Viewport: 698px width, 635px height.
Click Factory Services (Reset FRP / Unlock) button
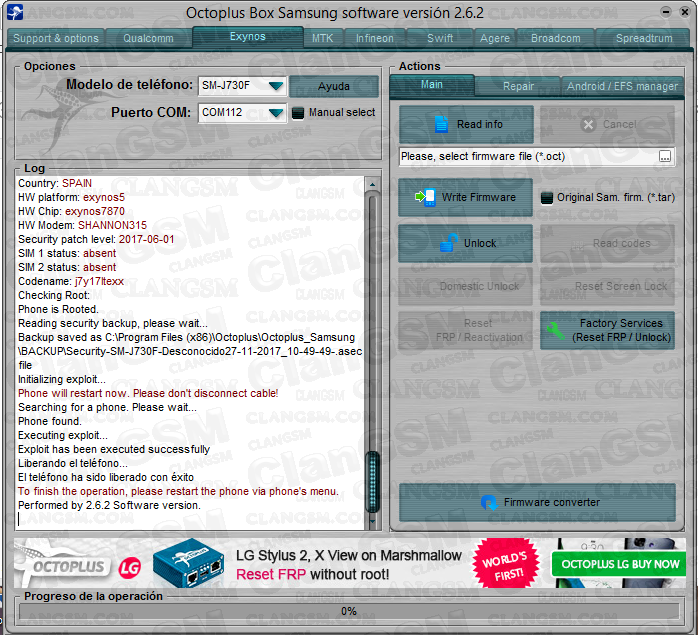(x=608, y=330)
